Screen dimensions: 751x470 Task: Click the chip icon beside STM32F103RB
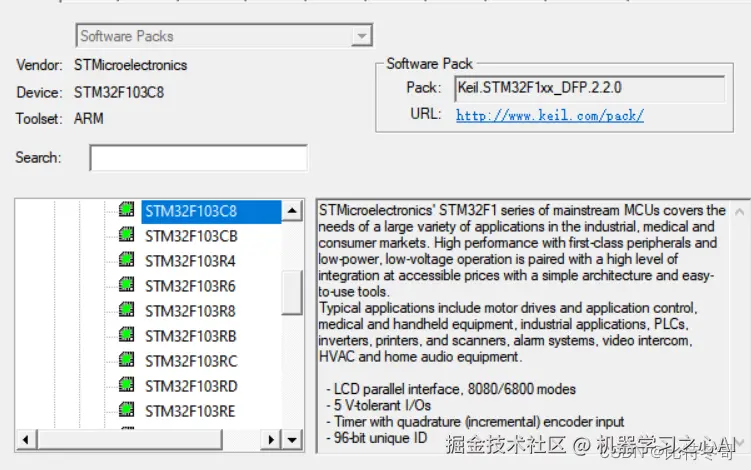point(126,334)
